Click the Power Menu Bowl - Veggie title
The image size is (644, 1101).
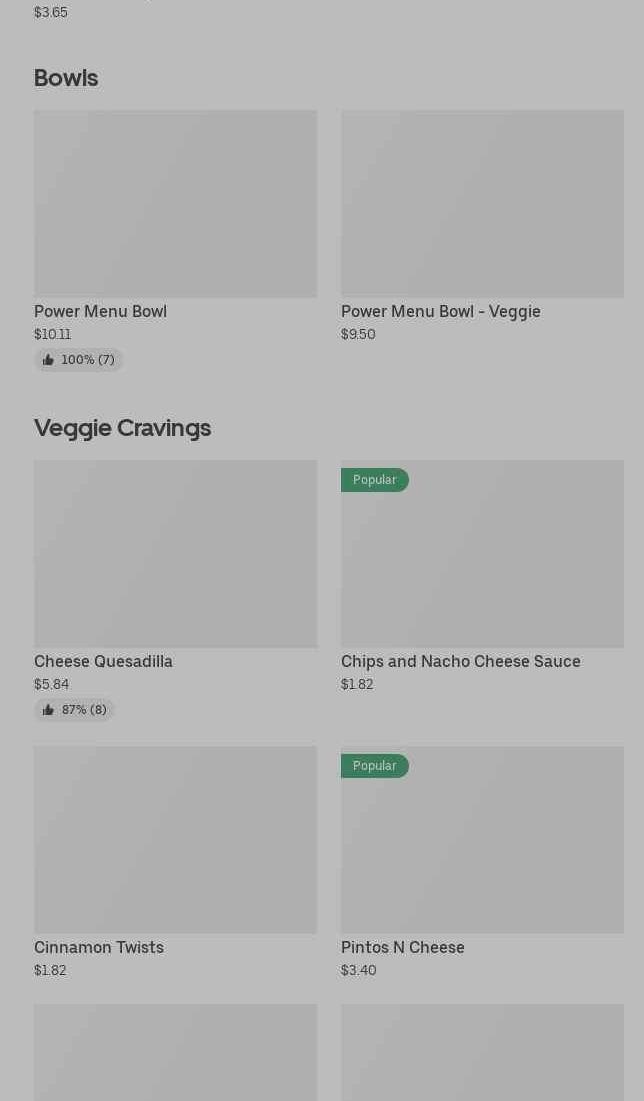click(x=440, y=312)
